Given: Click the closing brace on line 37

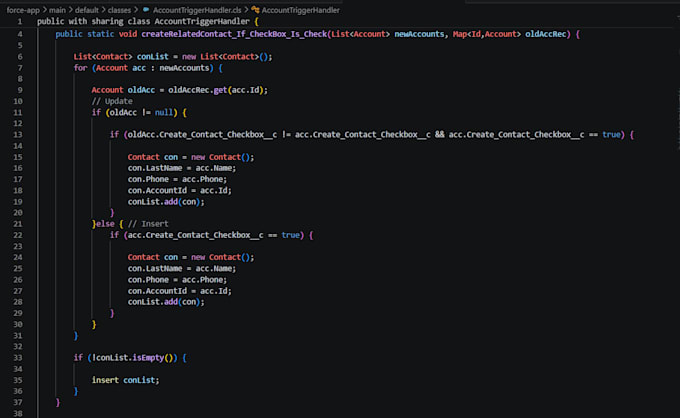Looking at the screenshot, I should tap(58, 402).
